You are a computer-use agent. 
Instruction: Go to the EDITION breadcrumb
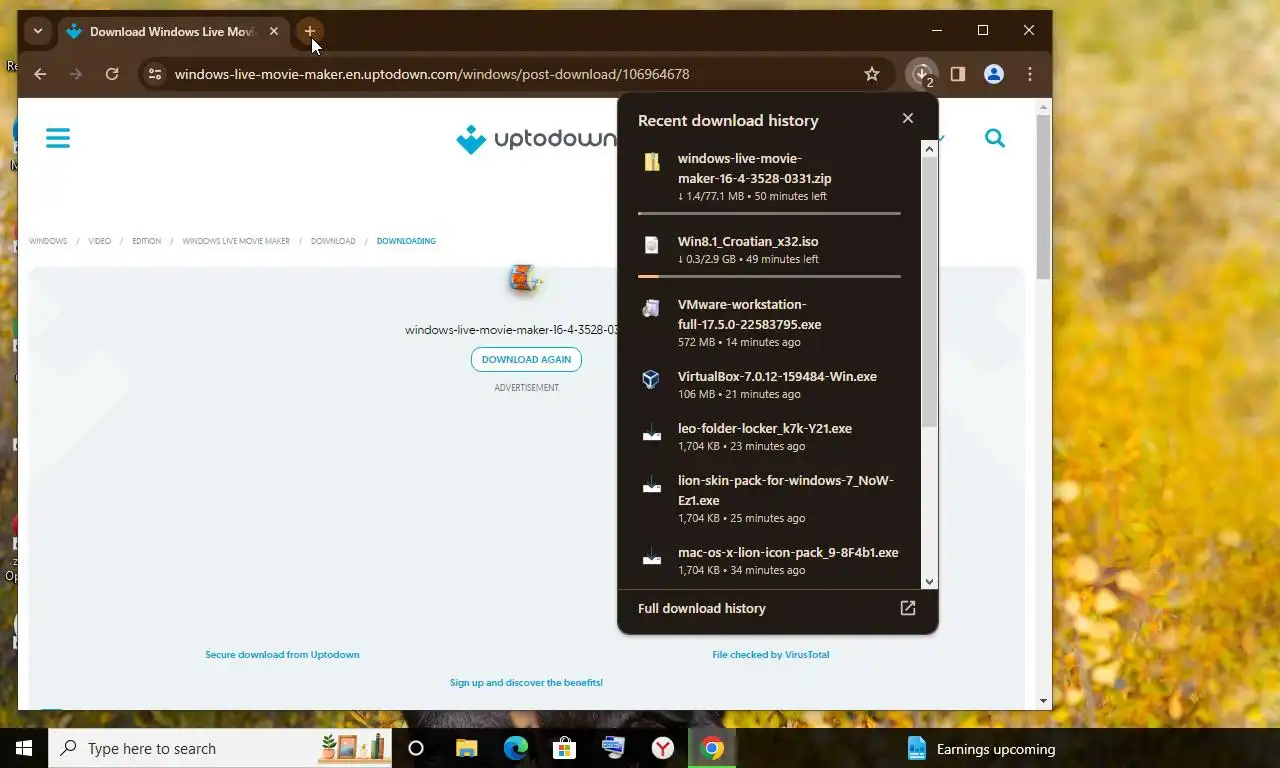146,241
